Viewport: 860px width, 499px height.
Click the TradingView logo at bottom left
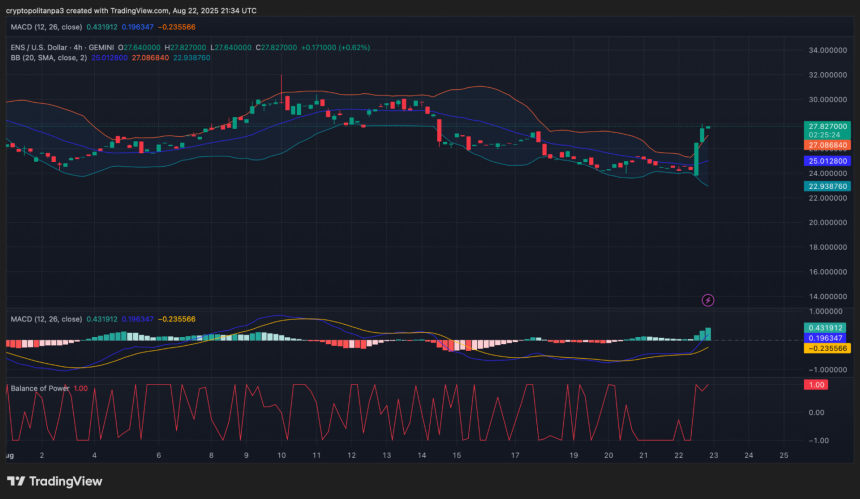55,481
